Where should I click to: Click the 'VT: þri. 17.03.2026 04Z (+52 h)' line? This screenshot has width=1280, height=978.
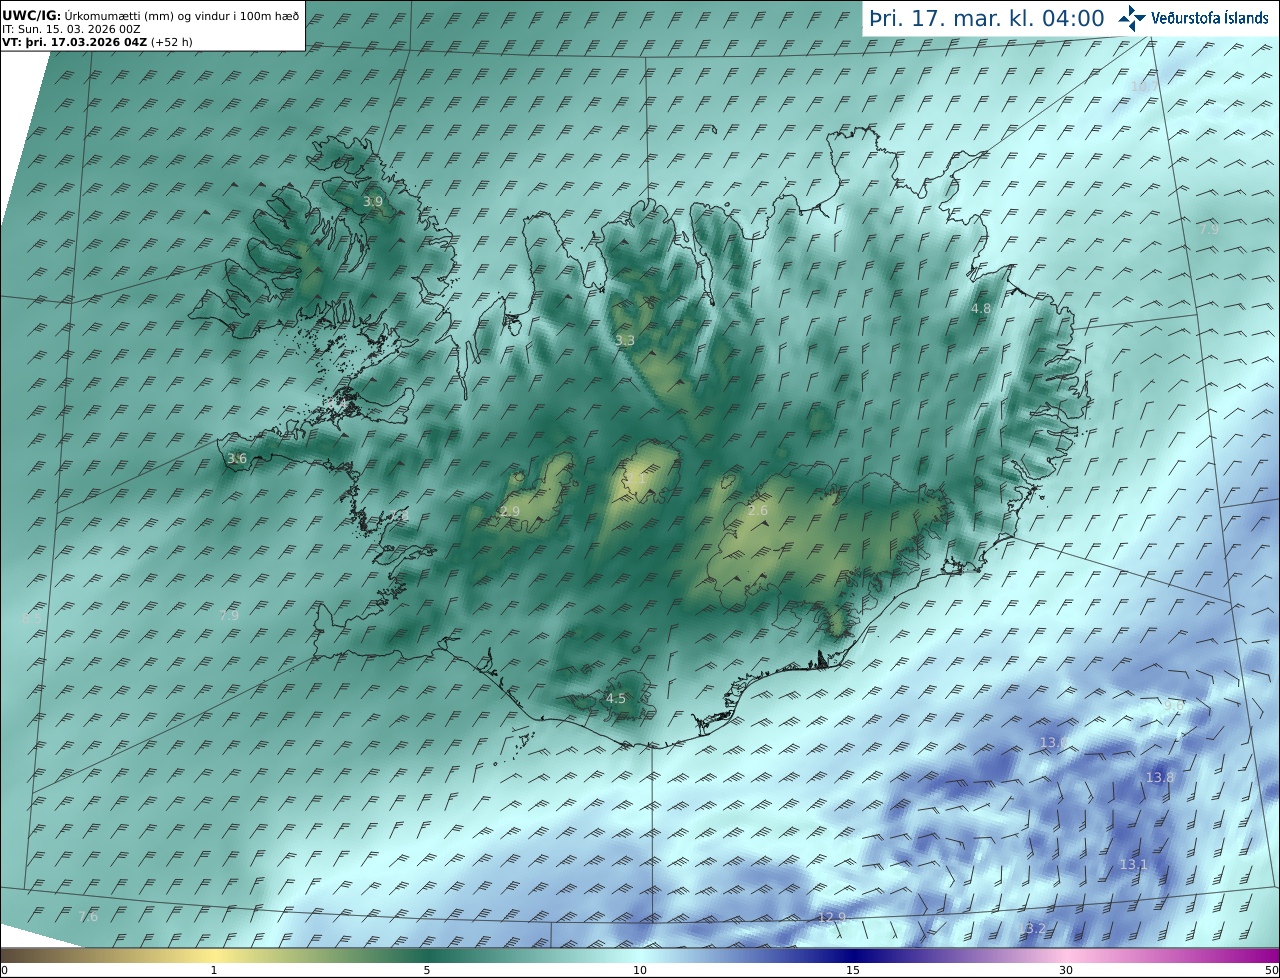click(97, 42)
